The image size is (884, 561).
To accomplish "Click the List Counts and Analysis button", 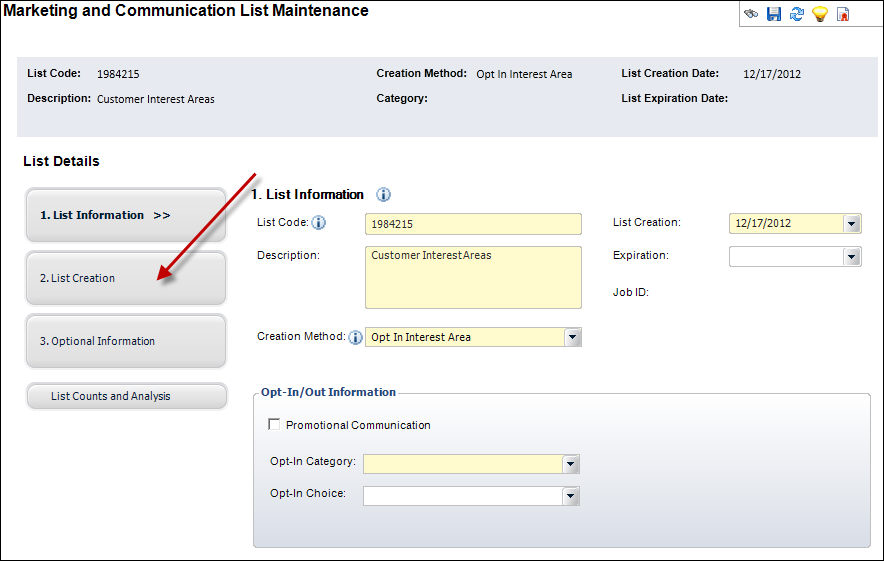I will 125,396.
